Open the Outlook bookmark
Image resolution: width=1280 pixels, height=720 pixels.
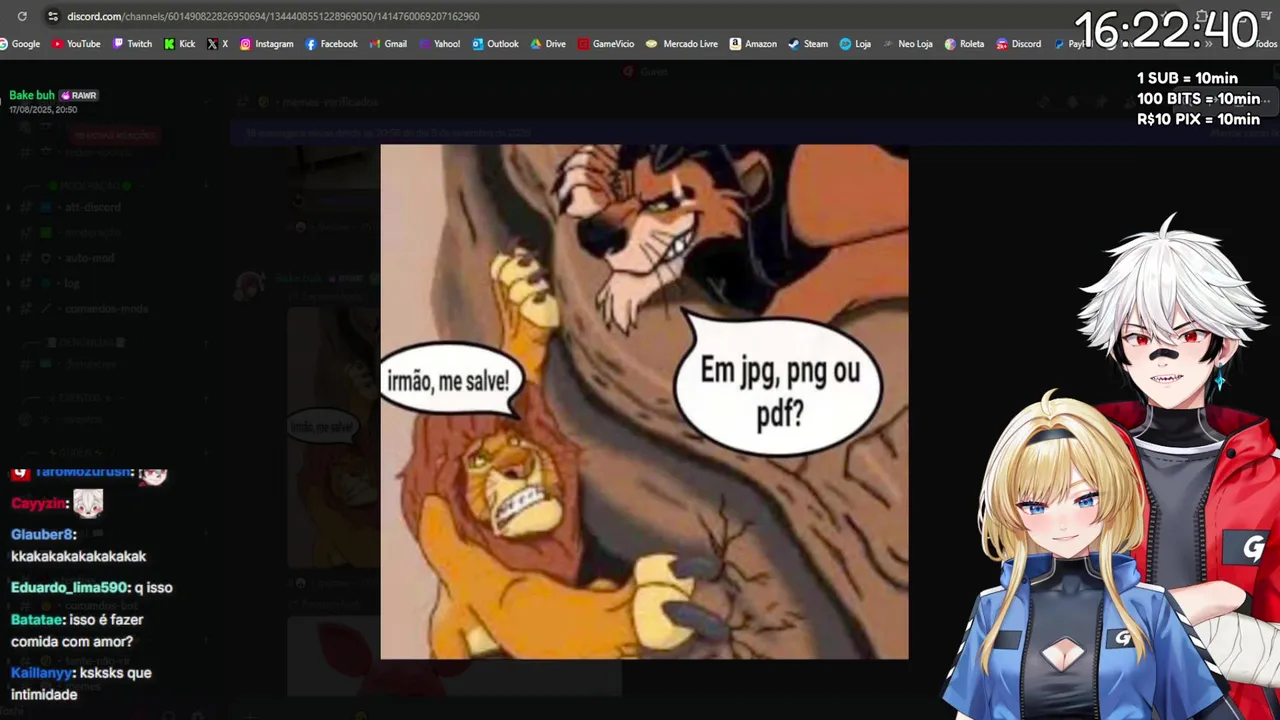point(495,44)
